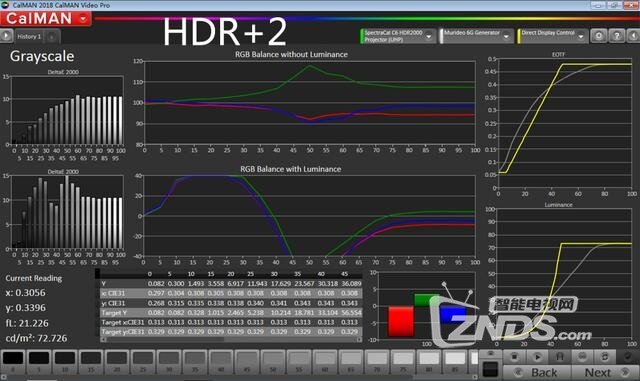Image resolution: width=640 pixels, height=381 pixels.
Task: Click the stop measurement icon
Action: click(x=514, y=356)
